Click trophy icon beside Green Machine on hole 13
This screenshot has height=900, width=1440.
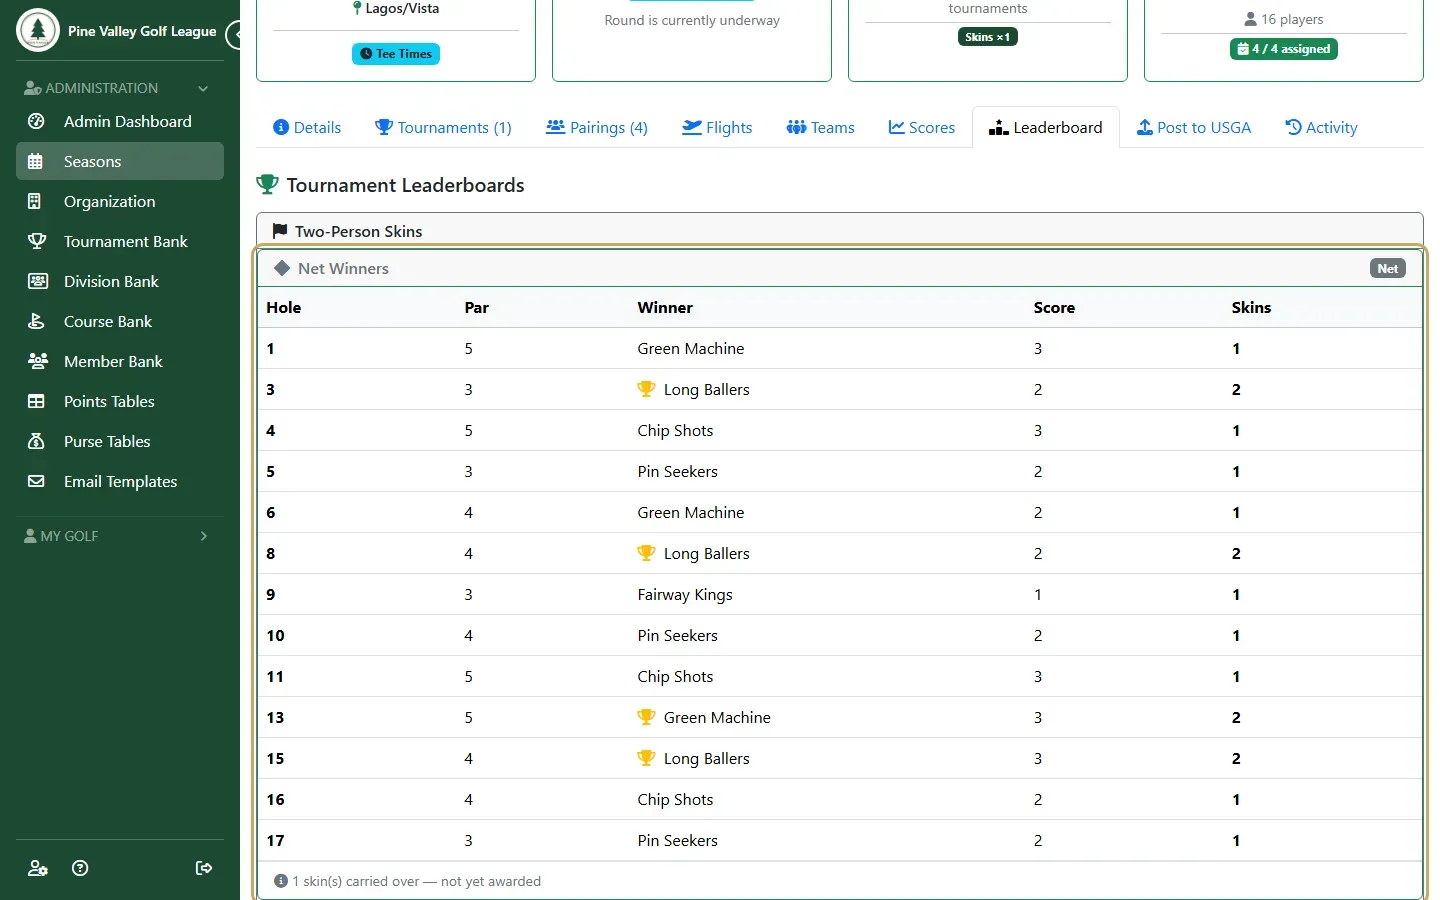coord(646,717)
